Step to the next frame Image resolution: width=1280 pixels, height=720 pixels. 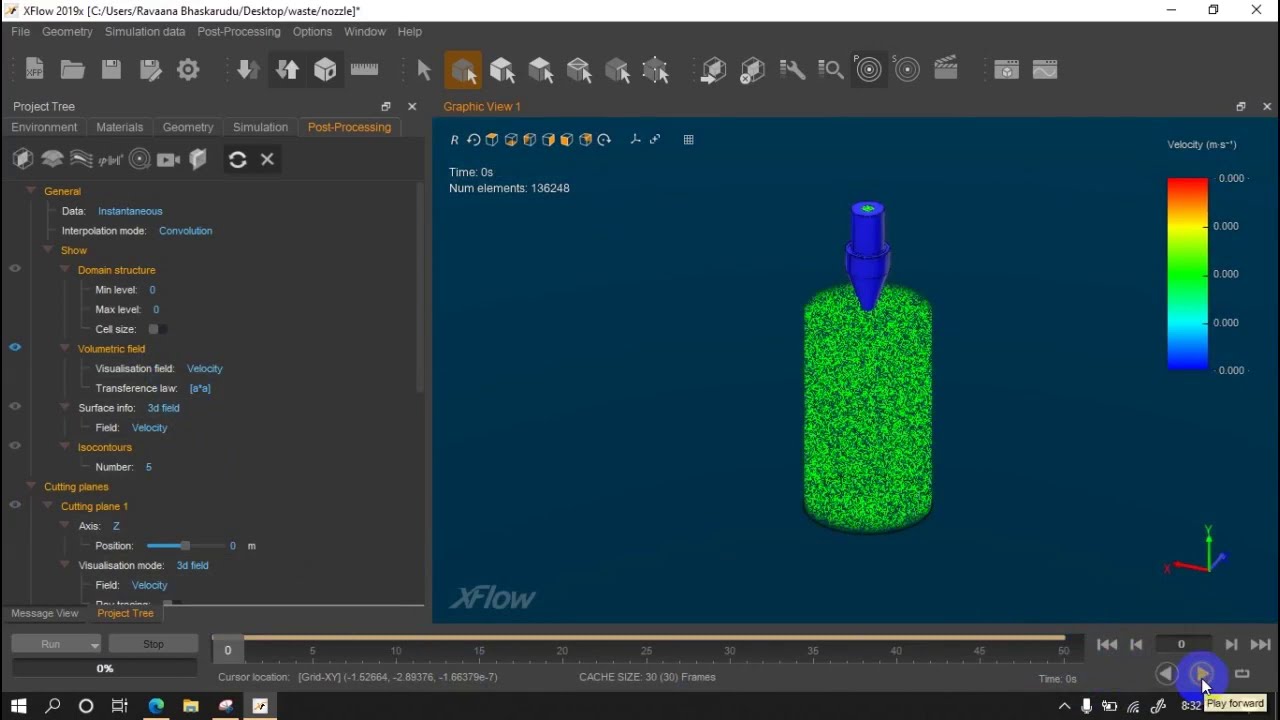click(1232, 645)
